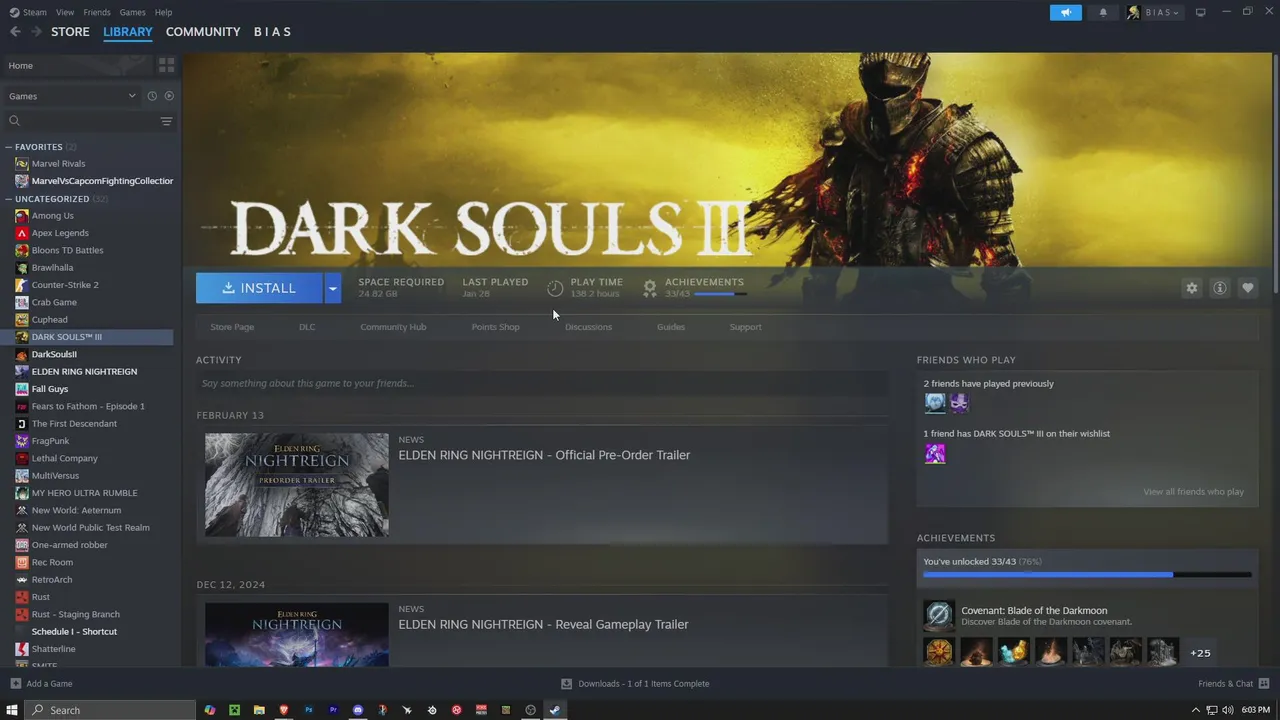The width and height of the screenshot is (1280, 720).
Task: Open the notifications bell
Action: pos(1103,12)
